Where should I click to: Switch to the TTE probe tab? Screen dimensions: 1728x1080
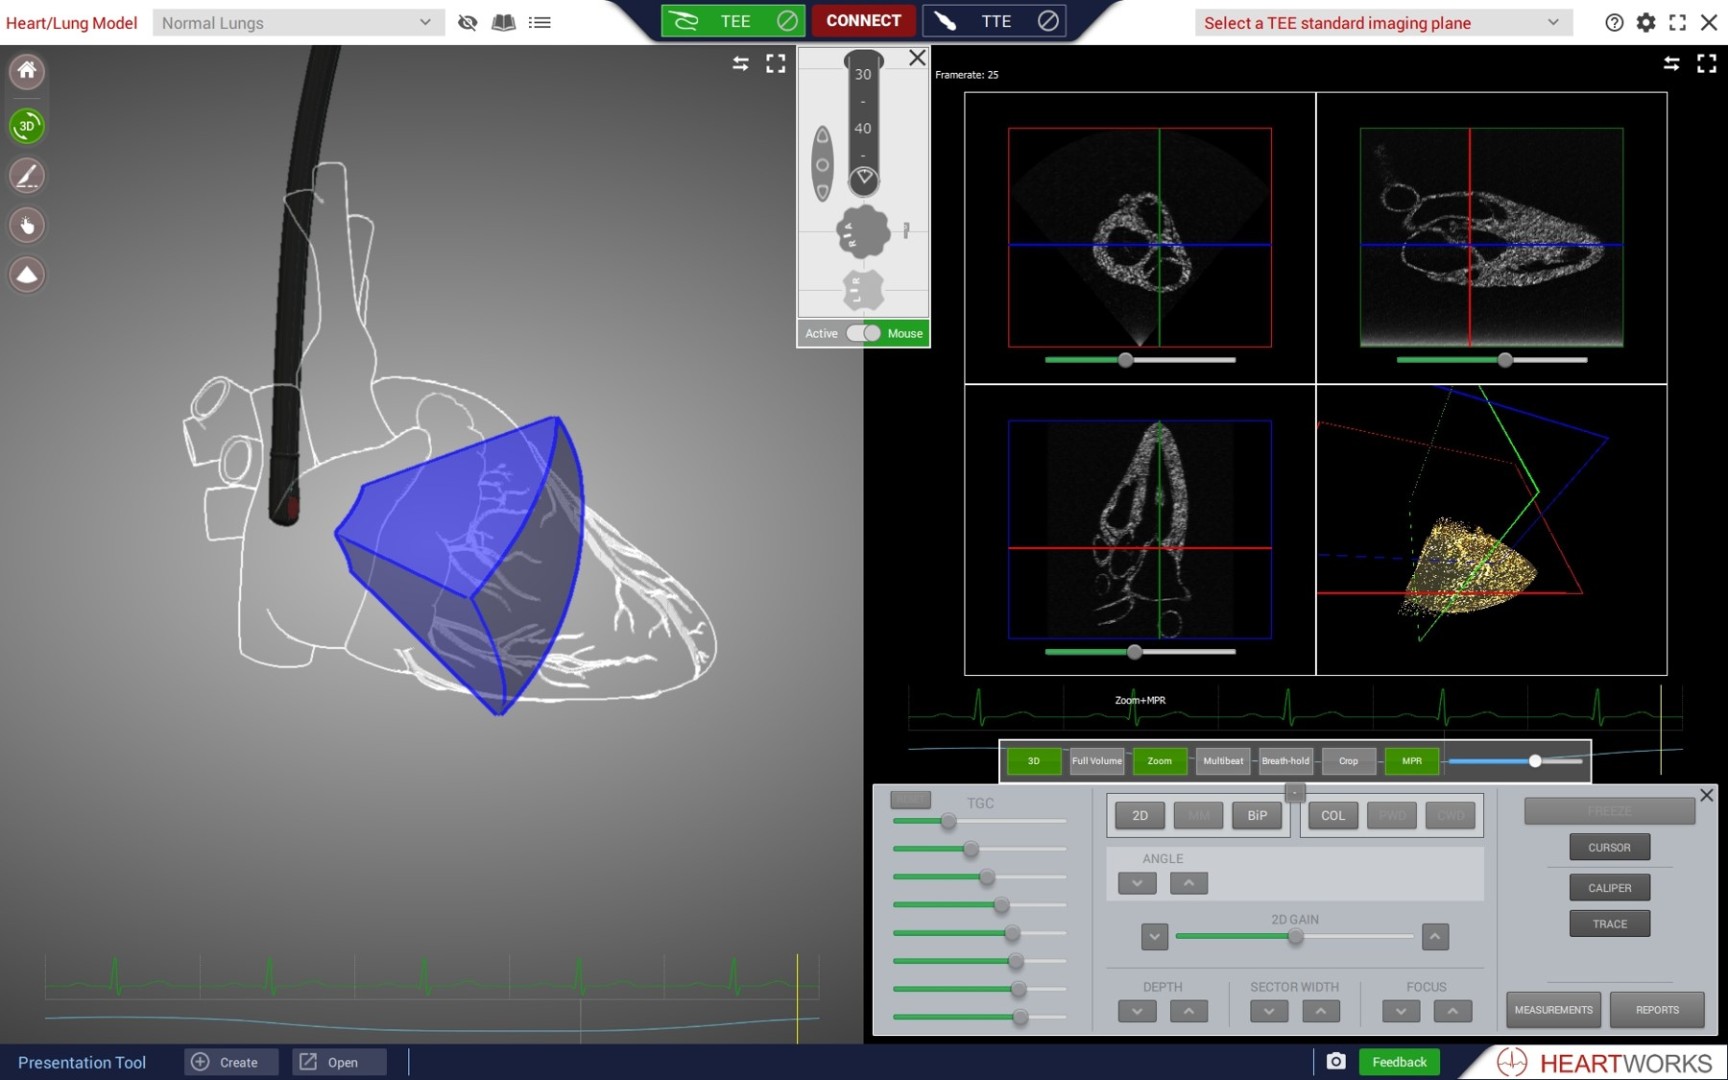coord(994,21)
